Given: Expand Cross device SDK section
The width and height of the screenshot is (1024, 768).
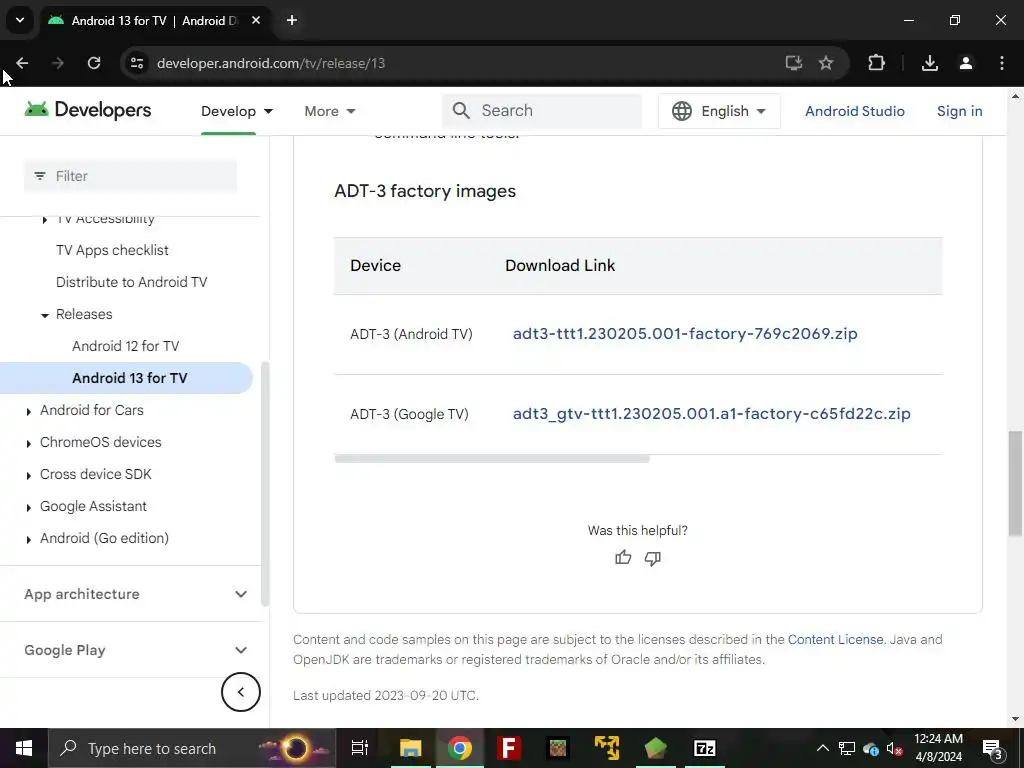Looking at the screenshot, I should coord(28,475).
